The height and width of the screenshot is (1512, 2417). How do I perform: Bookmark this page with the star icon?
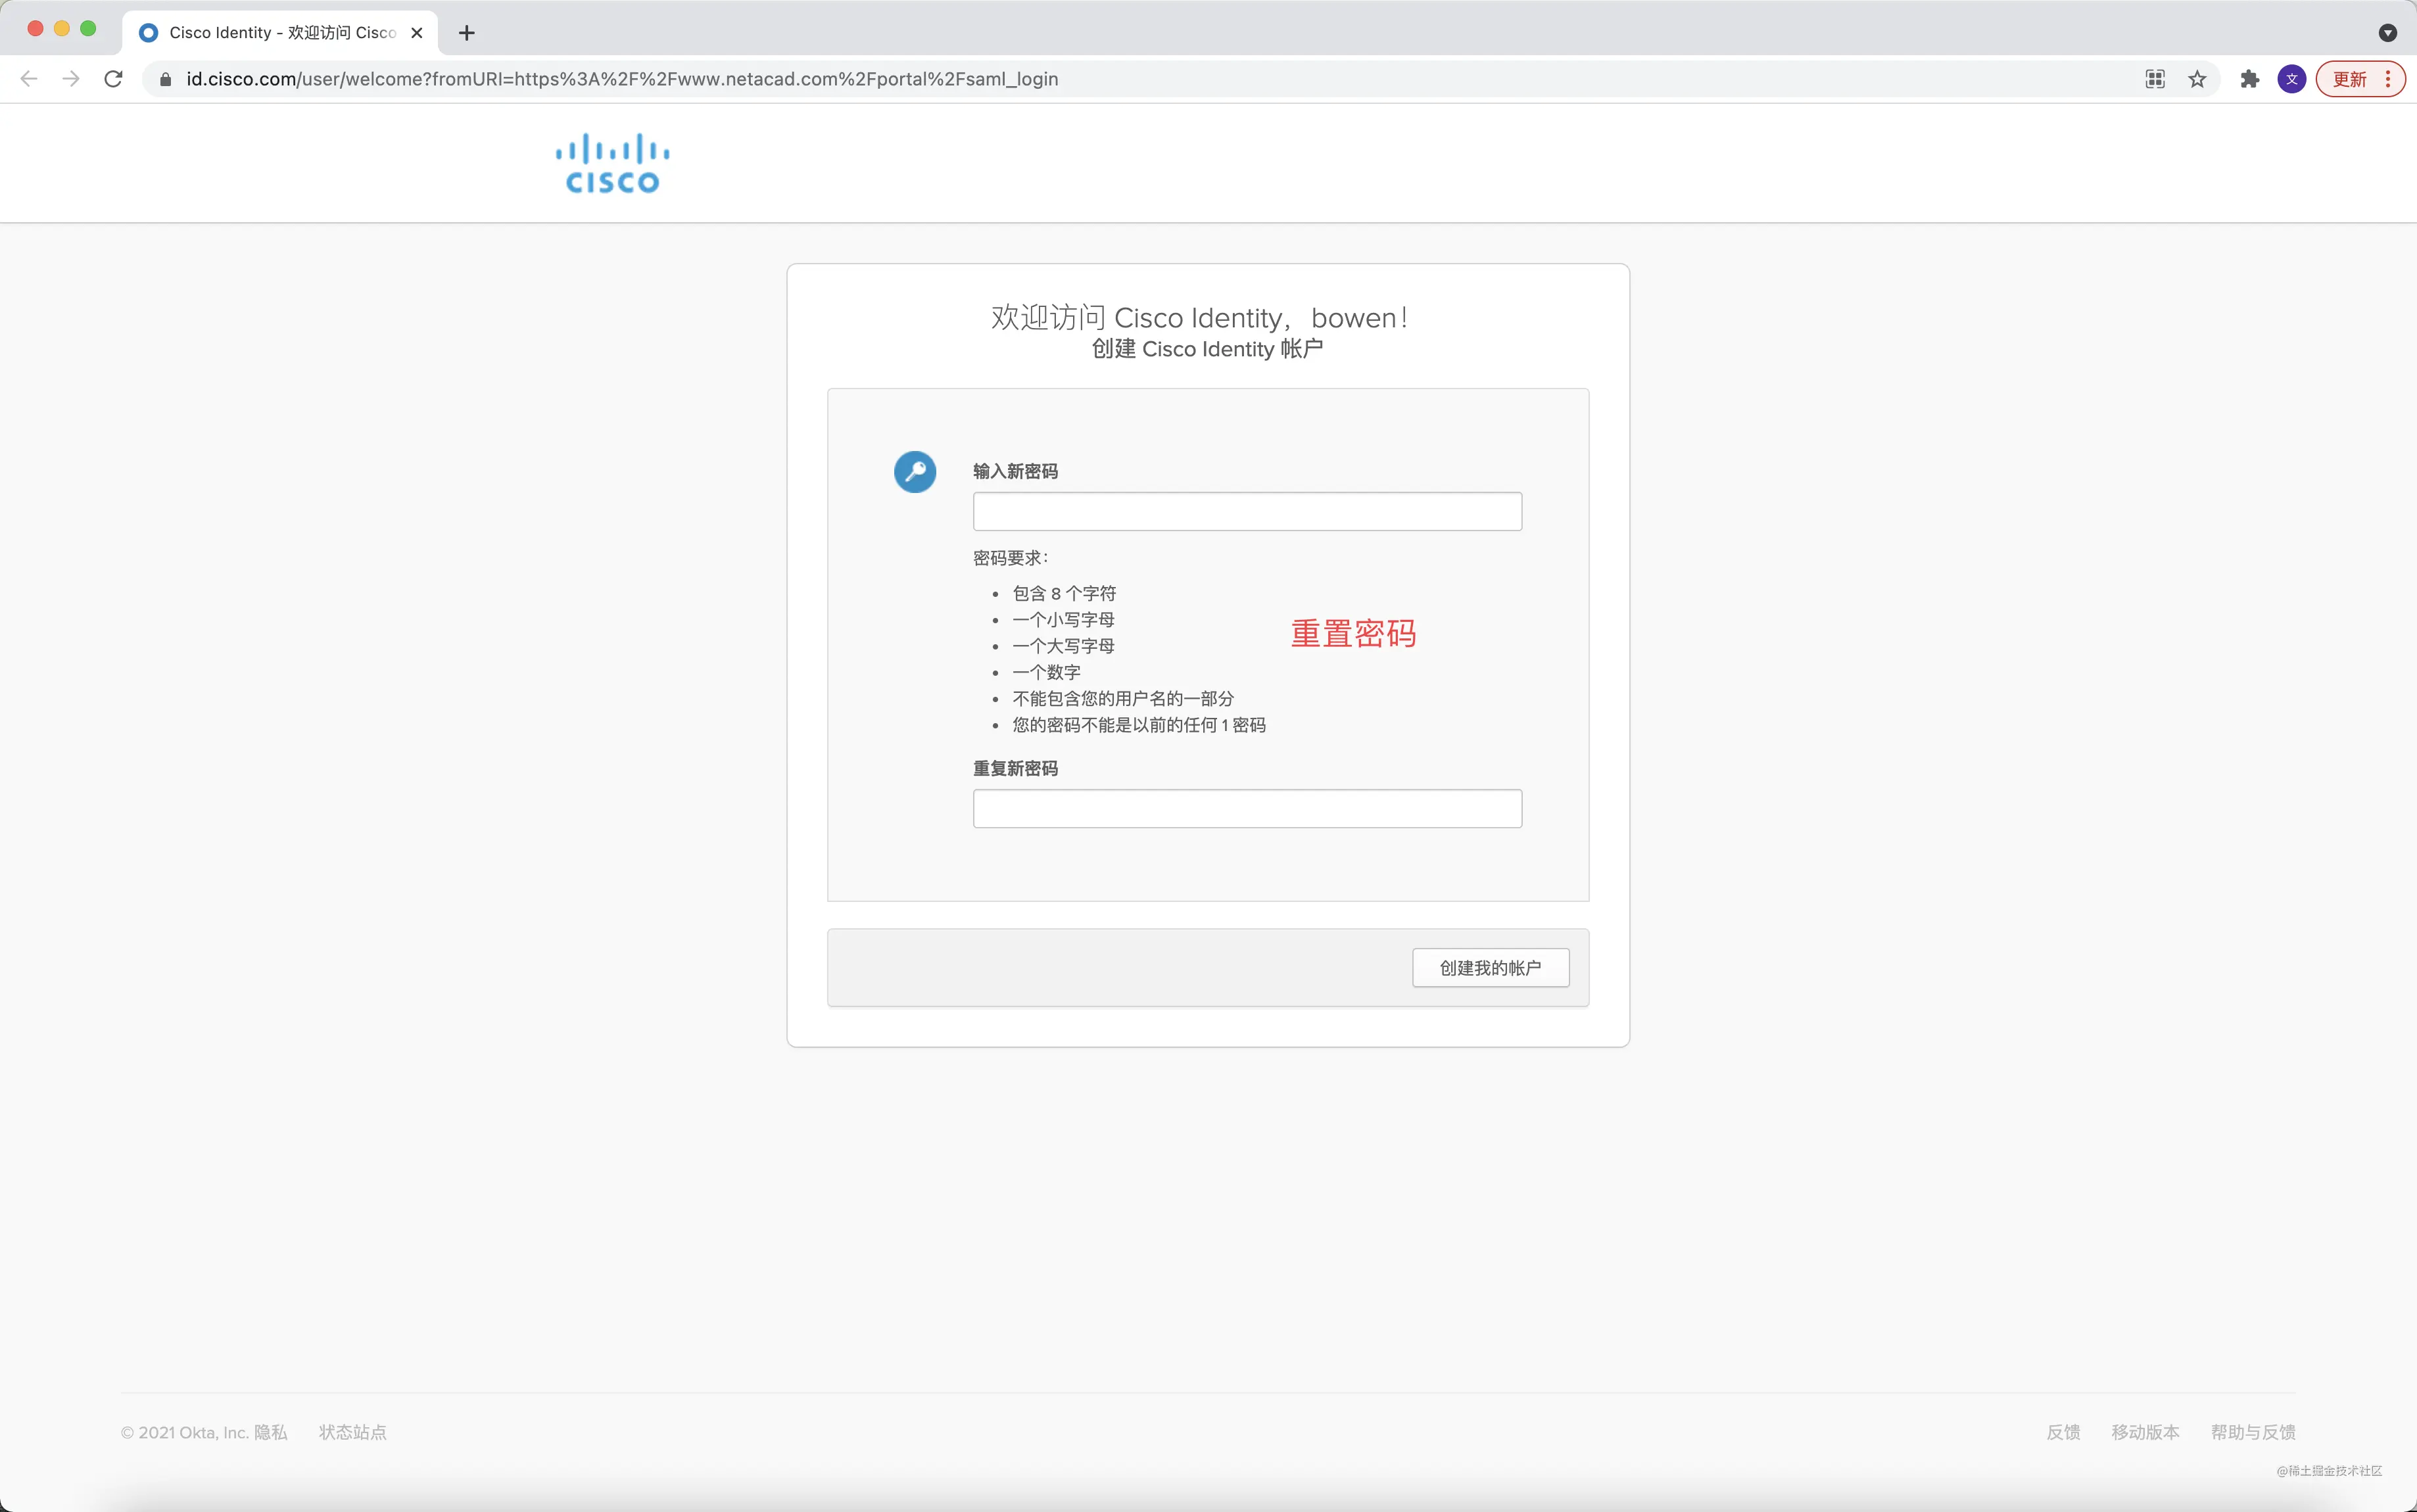click(2197, 79)
